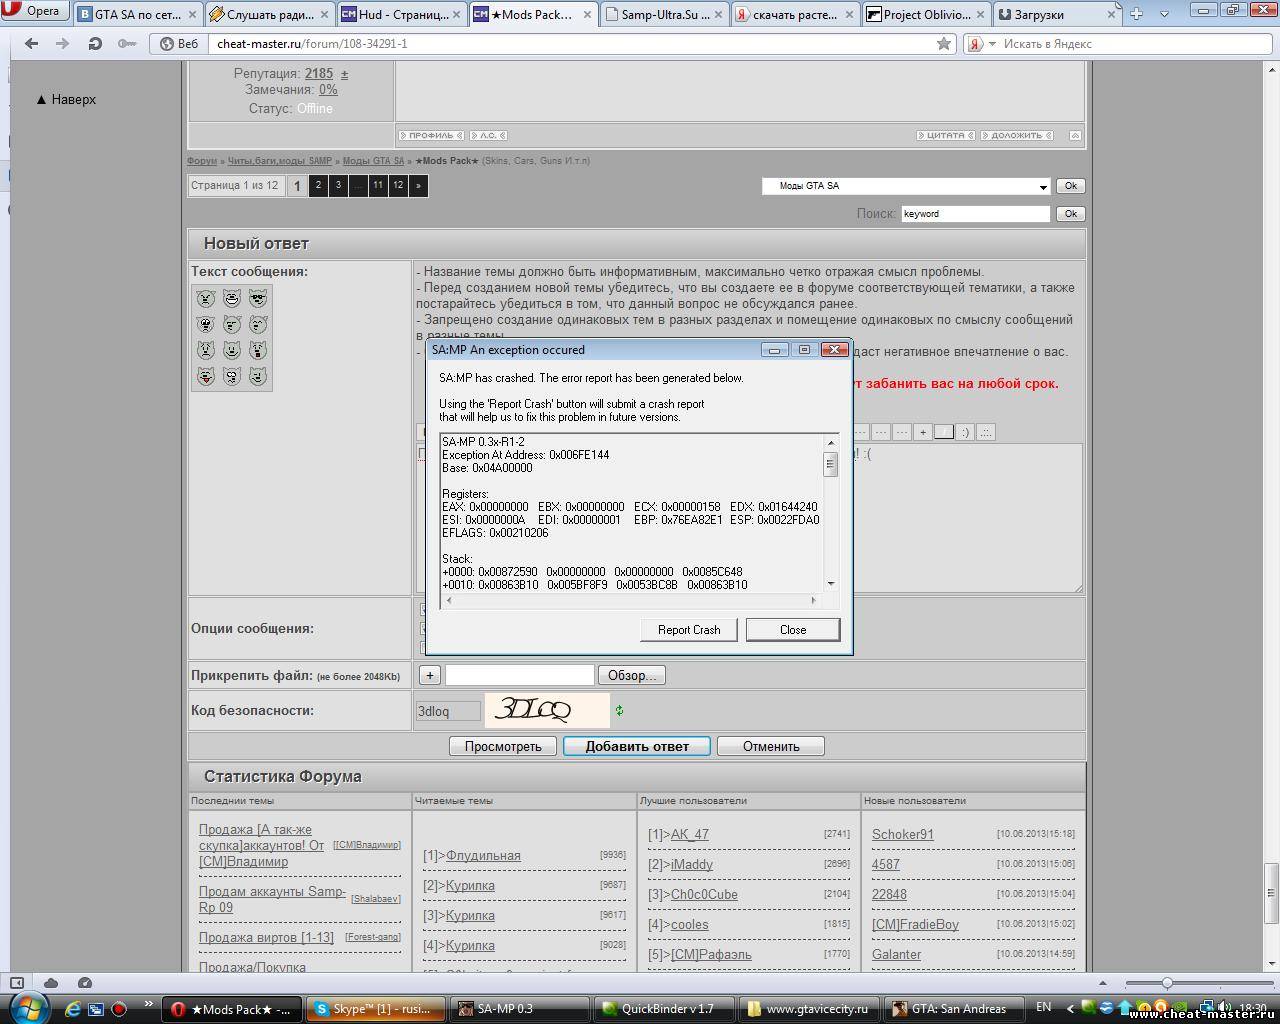Bookmark the page with the star icon
Screen dimensions: 1280x1024
point(944,44)
